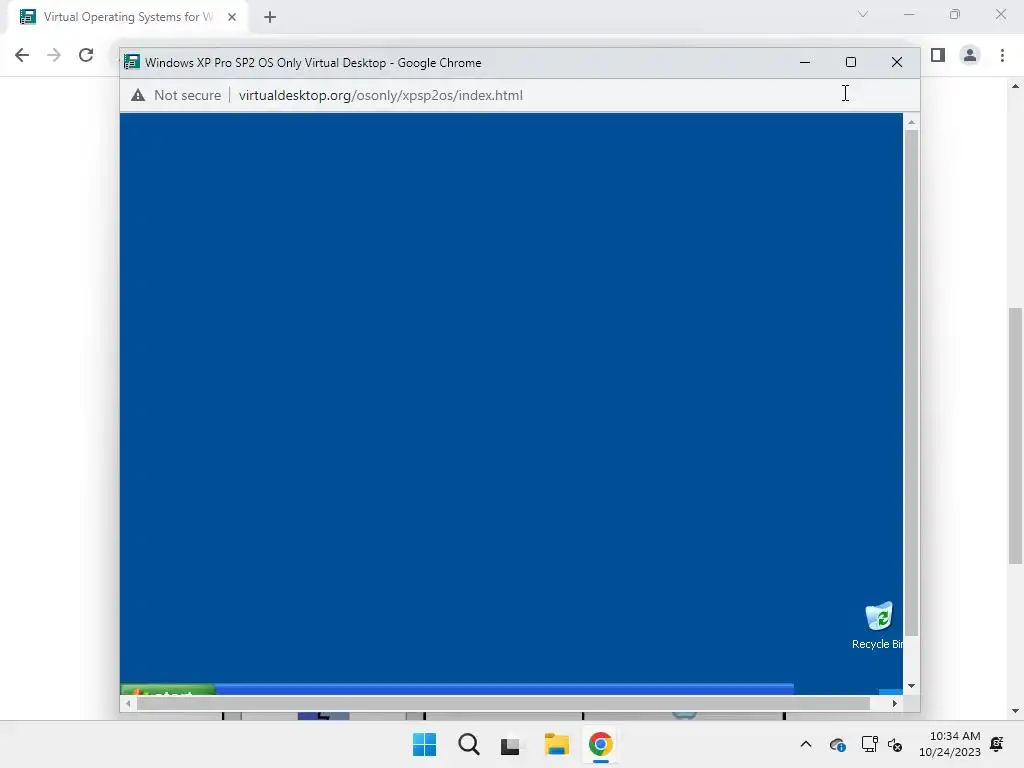The image size is (1024, 768).
Task: Click the cloud info tray icon
Action: 837,744
